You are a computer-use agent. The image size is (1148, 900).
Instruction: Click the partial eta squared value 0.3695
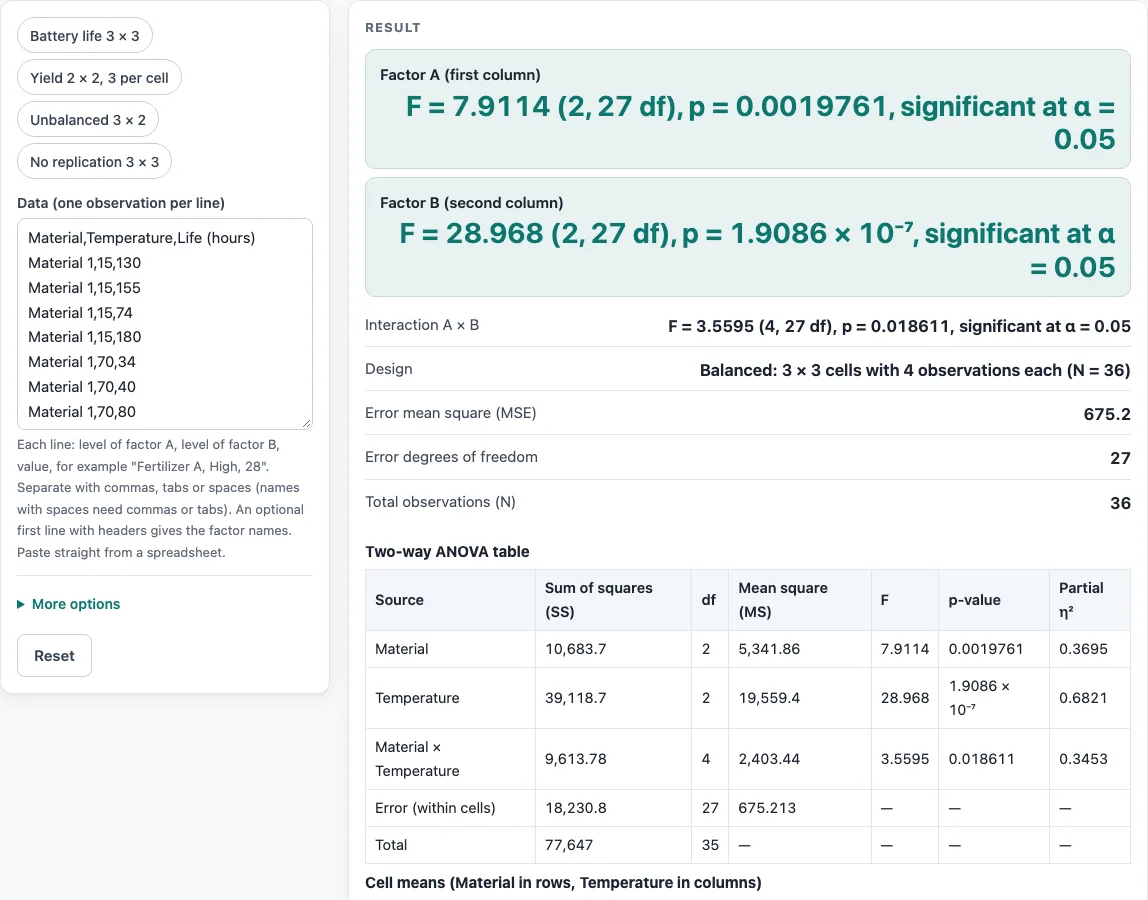click(x=1083, y=649)
